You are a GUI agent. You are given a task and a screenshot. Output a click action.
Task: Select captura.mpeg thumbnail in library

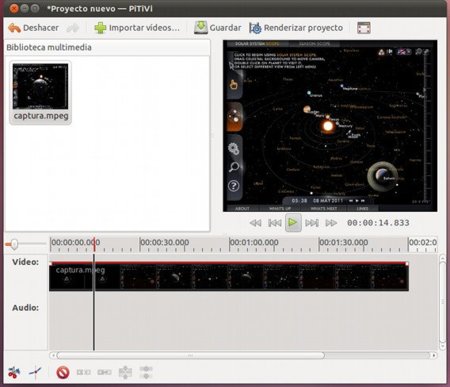point(40,92)
